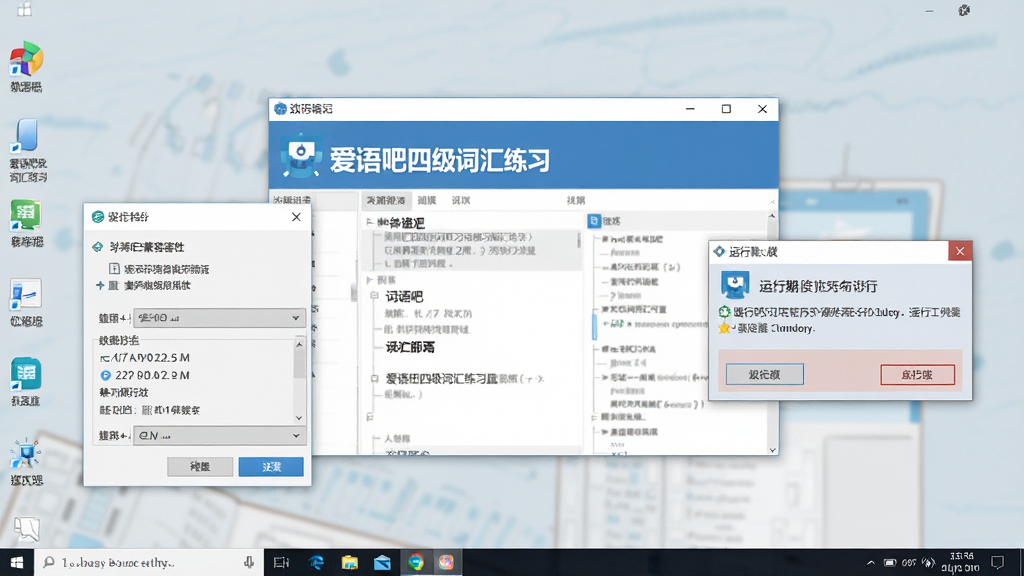
Task: Click the teal round title icon of the settings dialog
Action: click(98, 217)
